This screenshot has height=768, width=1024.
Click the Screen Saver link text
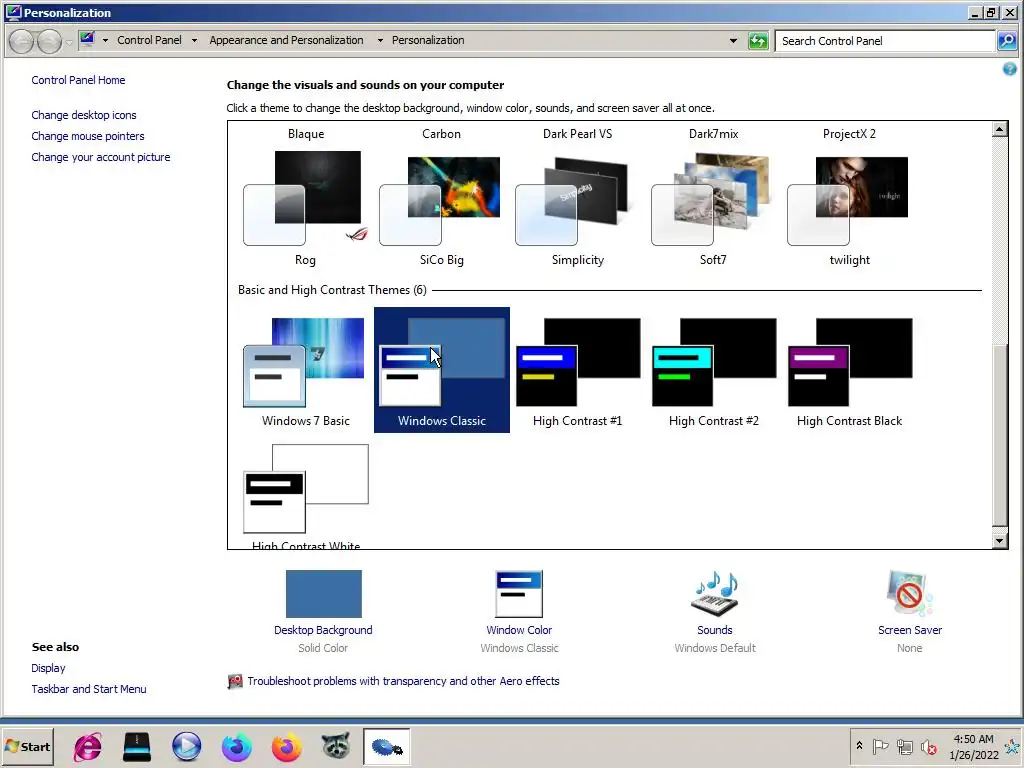click(910, 630)
